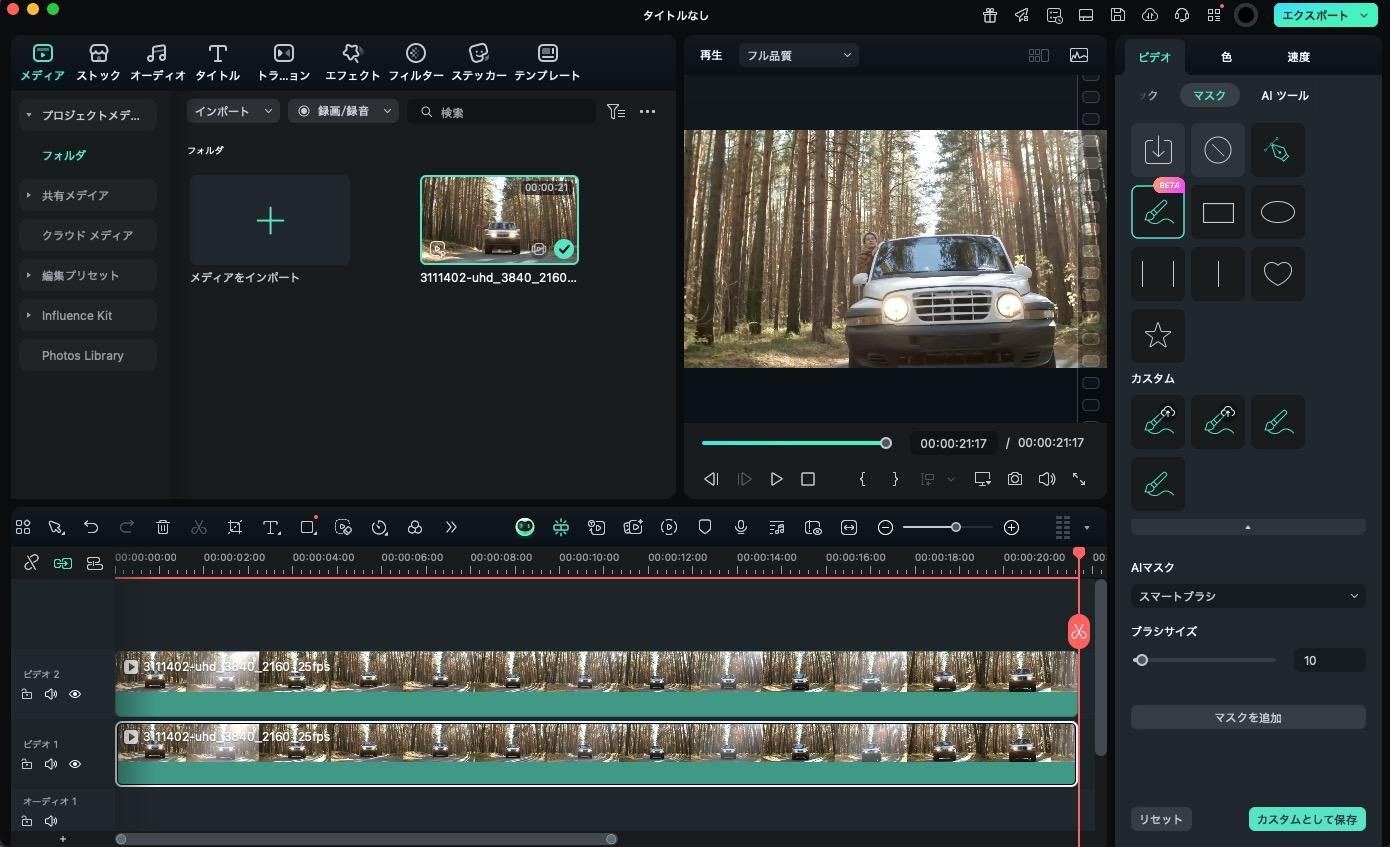Select the ellipse mask shape
The height and width of the screenshot is (847, 1390).
(1278, 212)
